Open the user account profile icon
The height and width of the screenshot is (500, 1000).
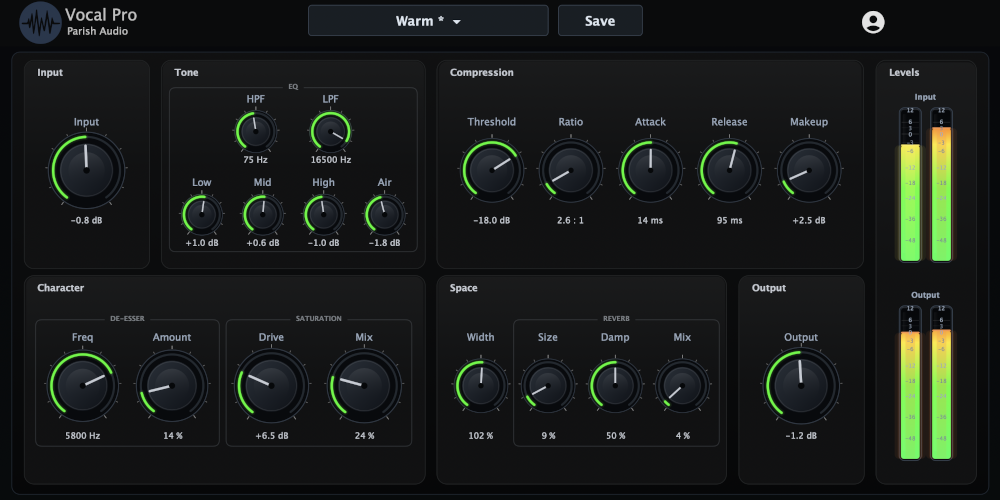pyautogui.click(x=873, y=22)
